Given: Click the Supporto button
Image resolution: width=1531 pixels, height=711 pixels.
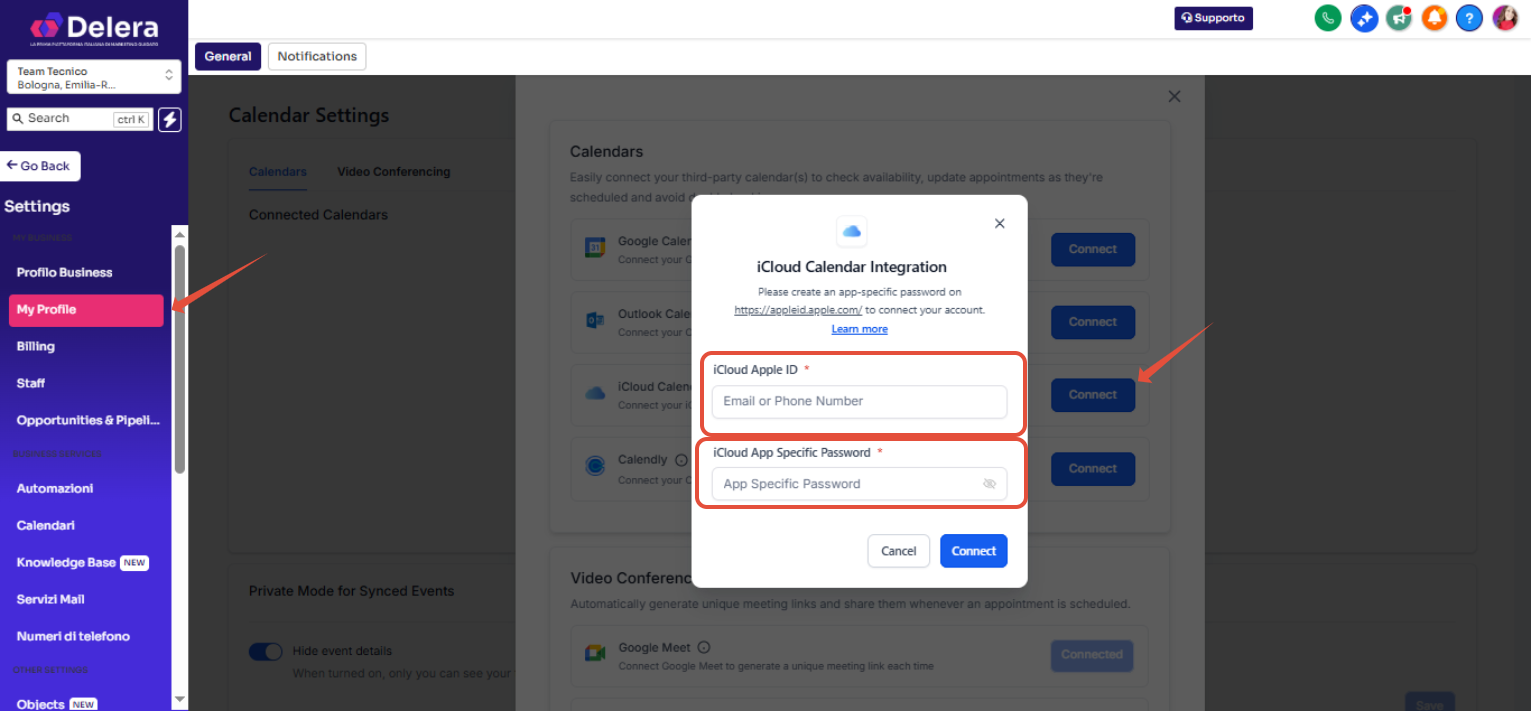Looking at the screenshot, I should coord(1213,18).
